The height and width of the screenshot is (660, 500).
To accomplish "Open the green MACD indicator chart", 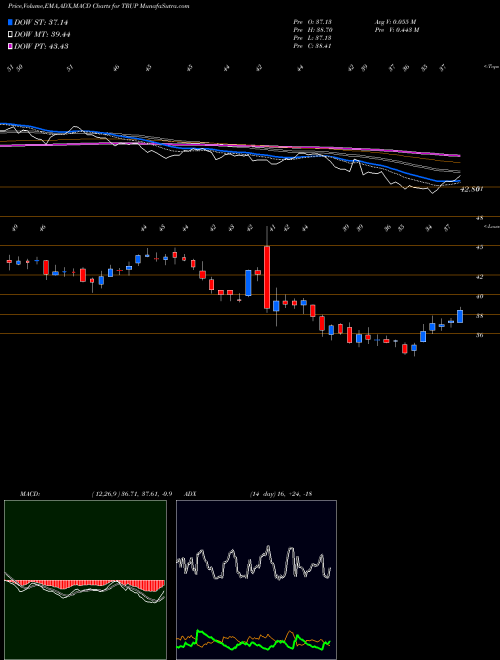I will click(x=85, y=580).
